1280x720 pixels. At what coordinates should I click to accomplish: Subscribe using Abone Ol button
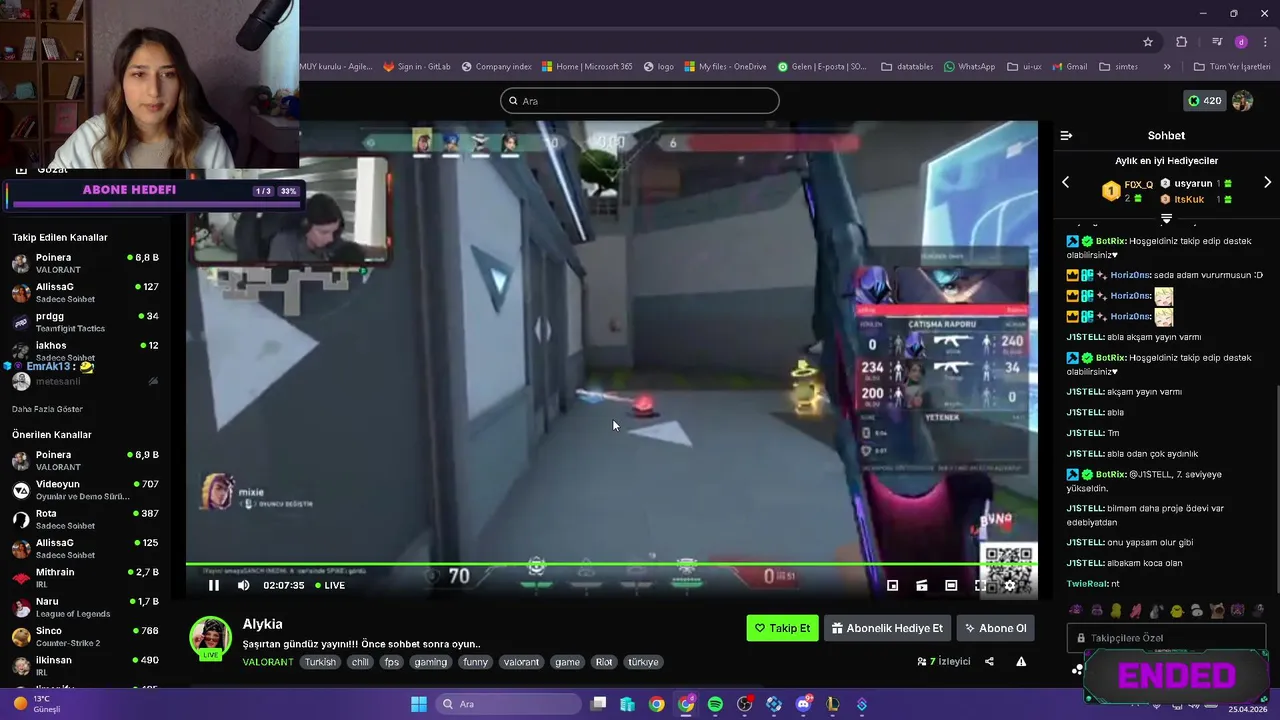995,628
